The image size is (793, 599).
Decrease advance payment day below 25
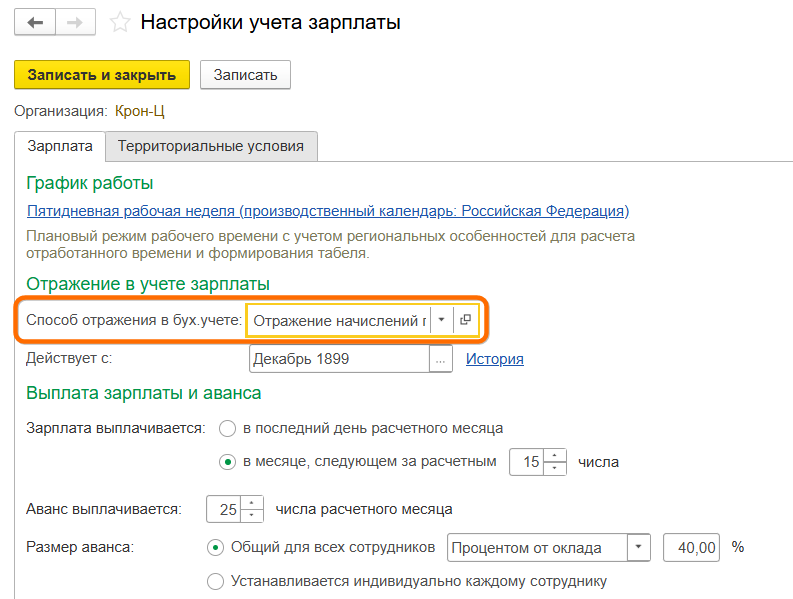click(252, 516)
